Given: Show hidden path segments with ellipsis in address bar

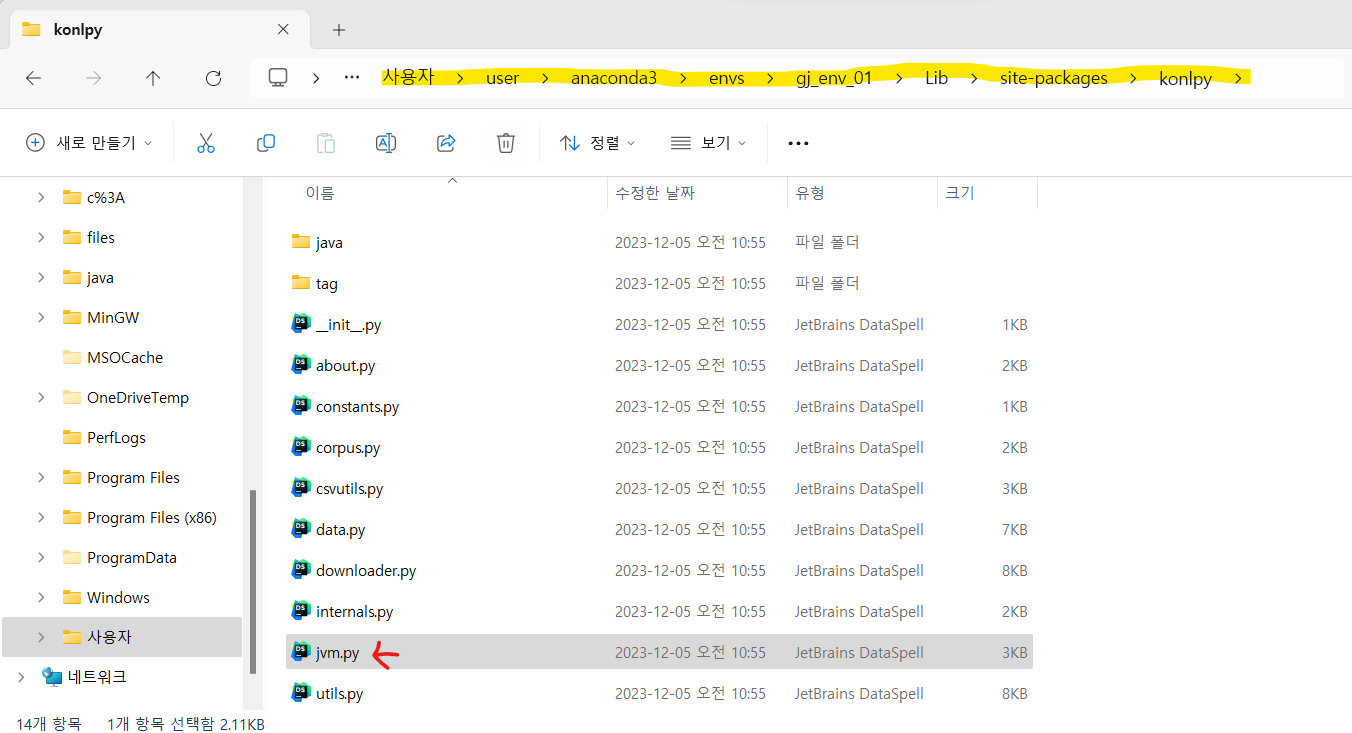Looking at the screenshot, I should 352,77.
